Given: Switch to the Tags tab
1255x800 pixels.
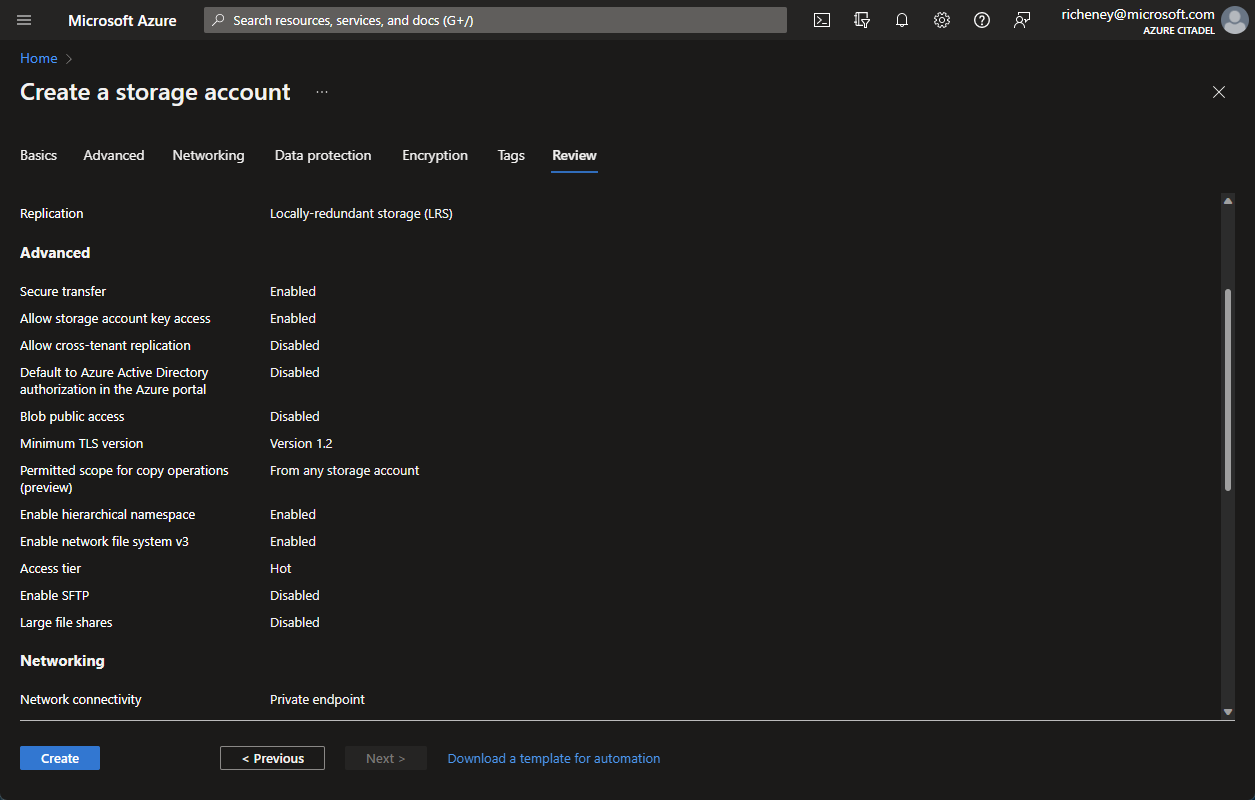Looking at the screenshot, I should click(510, 155).
